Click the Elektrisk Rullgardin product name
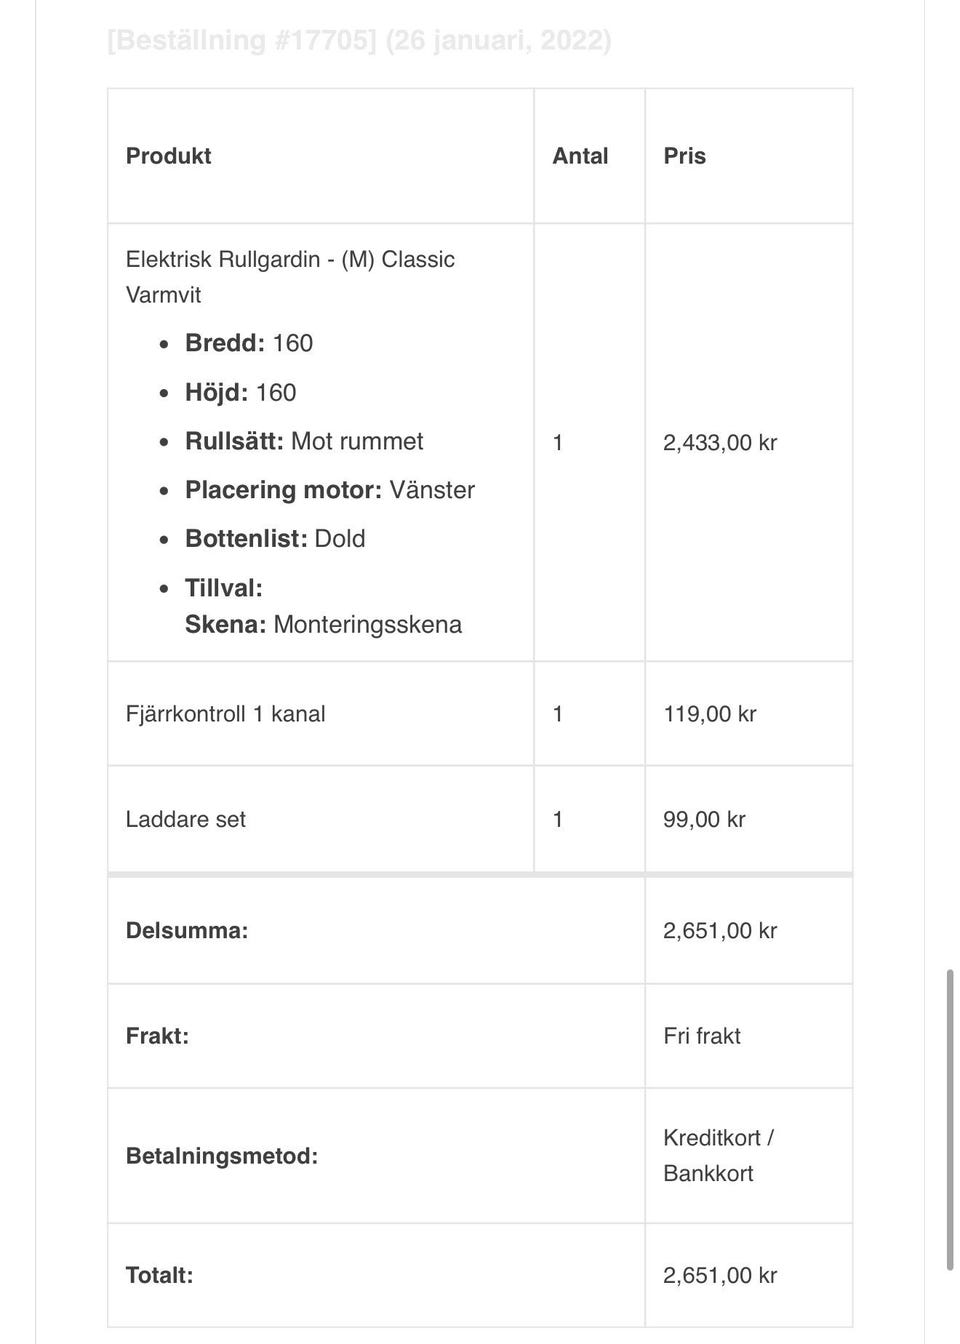This screenshot has height=1344, width=960. (x=290, y=277)
